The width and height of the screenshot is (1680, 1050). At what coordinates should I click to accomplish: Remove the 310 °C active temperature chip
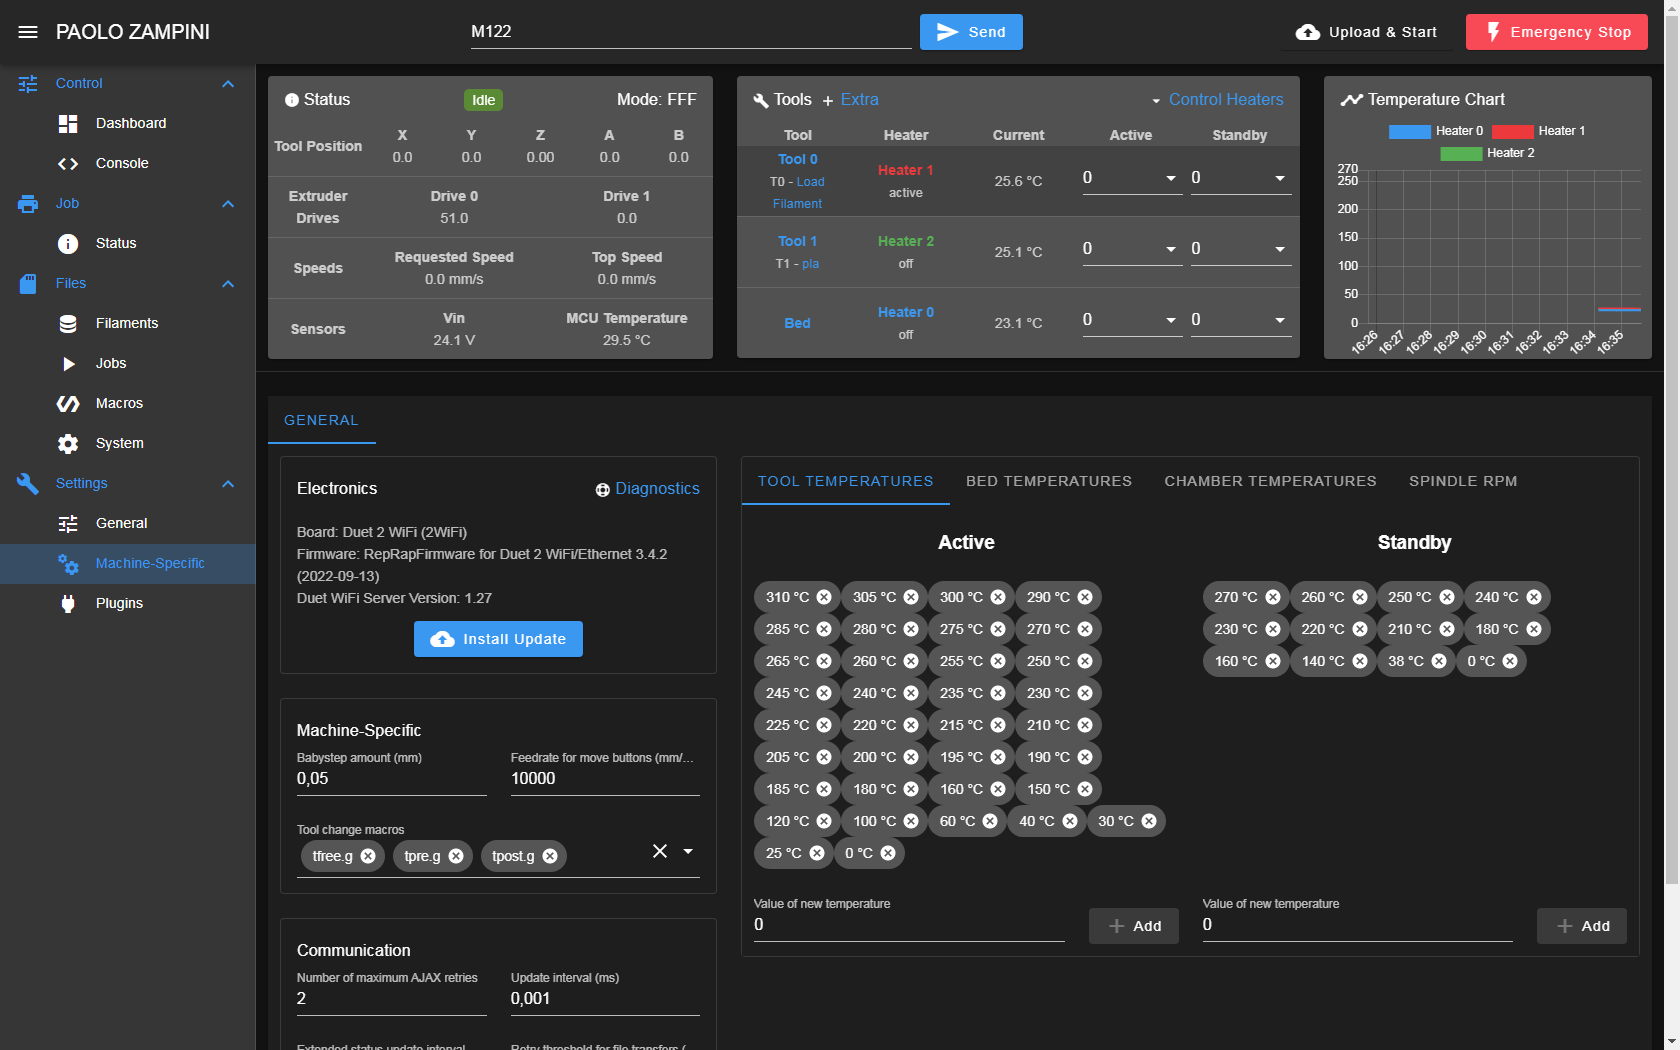pos(824,597)
